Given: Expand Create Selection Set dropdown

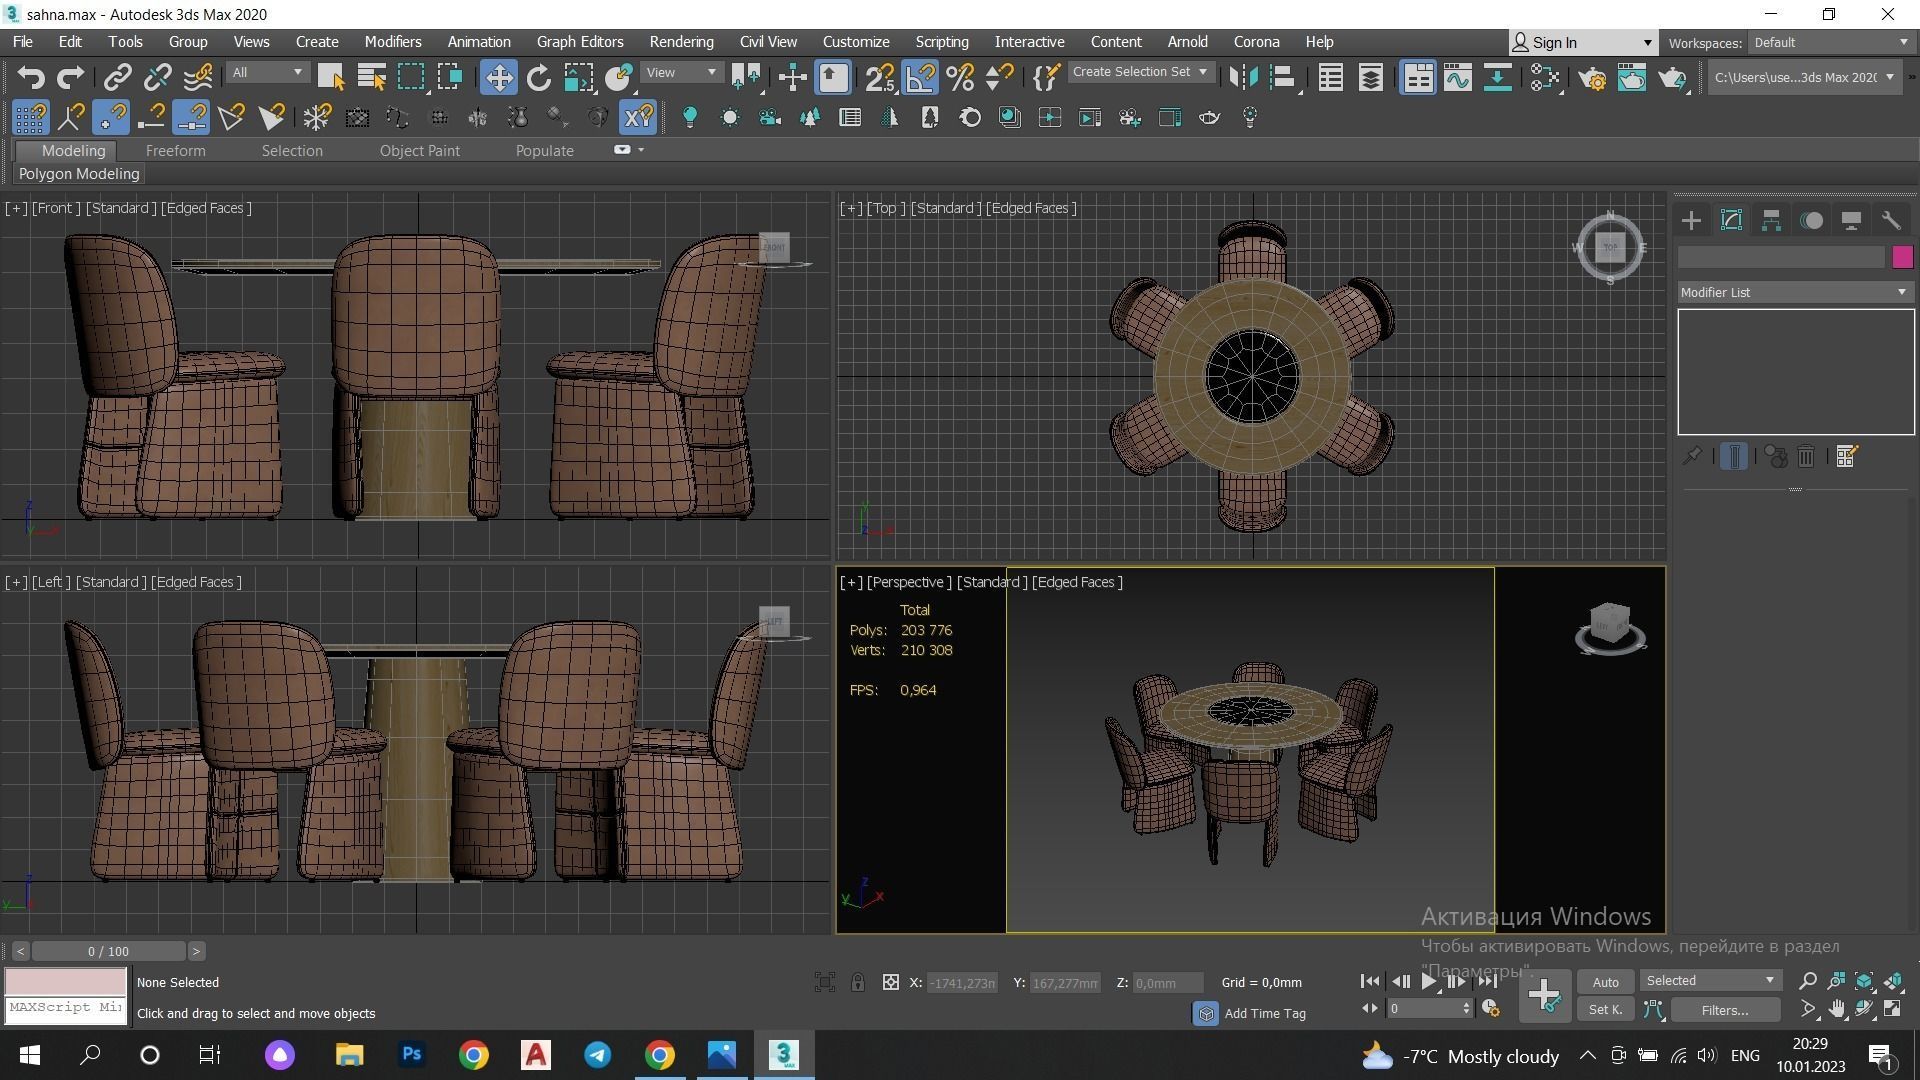Looking at the screenshot, I should coord(1141,72).
